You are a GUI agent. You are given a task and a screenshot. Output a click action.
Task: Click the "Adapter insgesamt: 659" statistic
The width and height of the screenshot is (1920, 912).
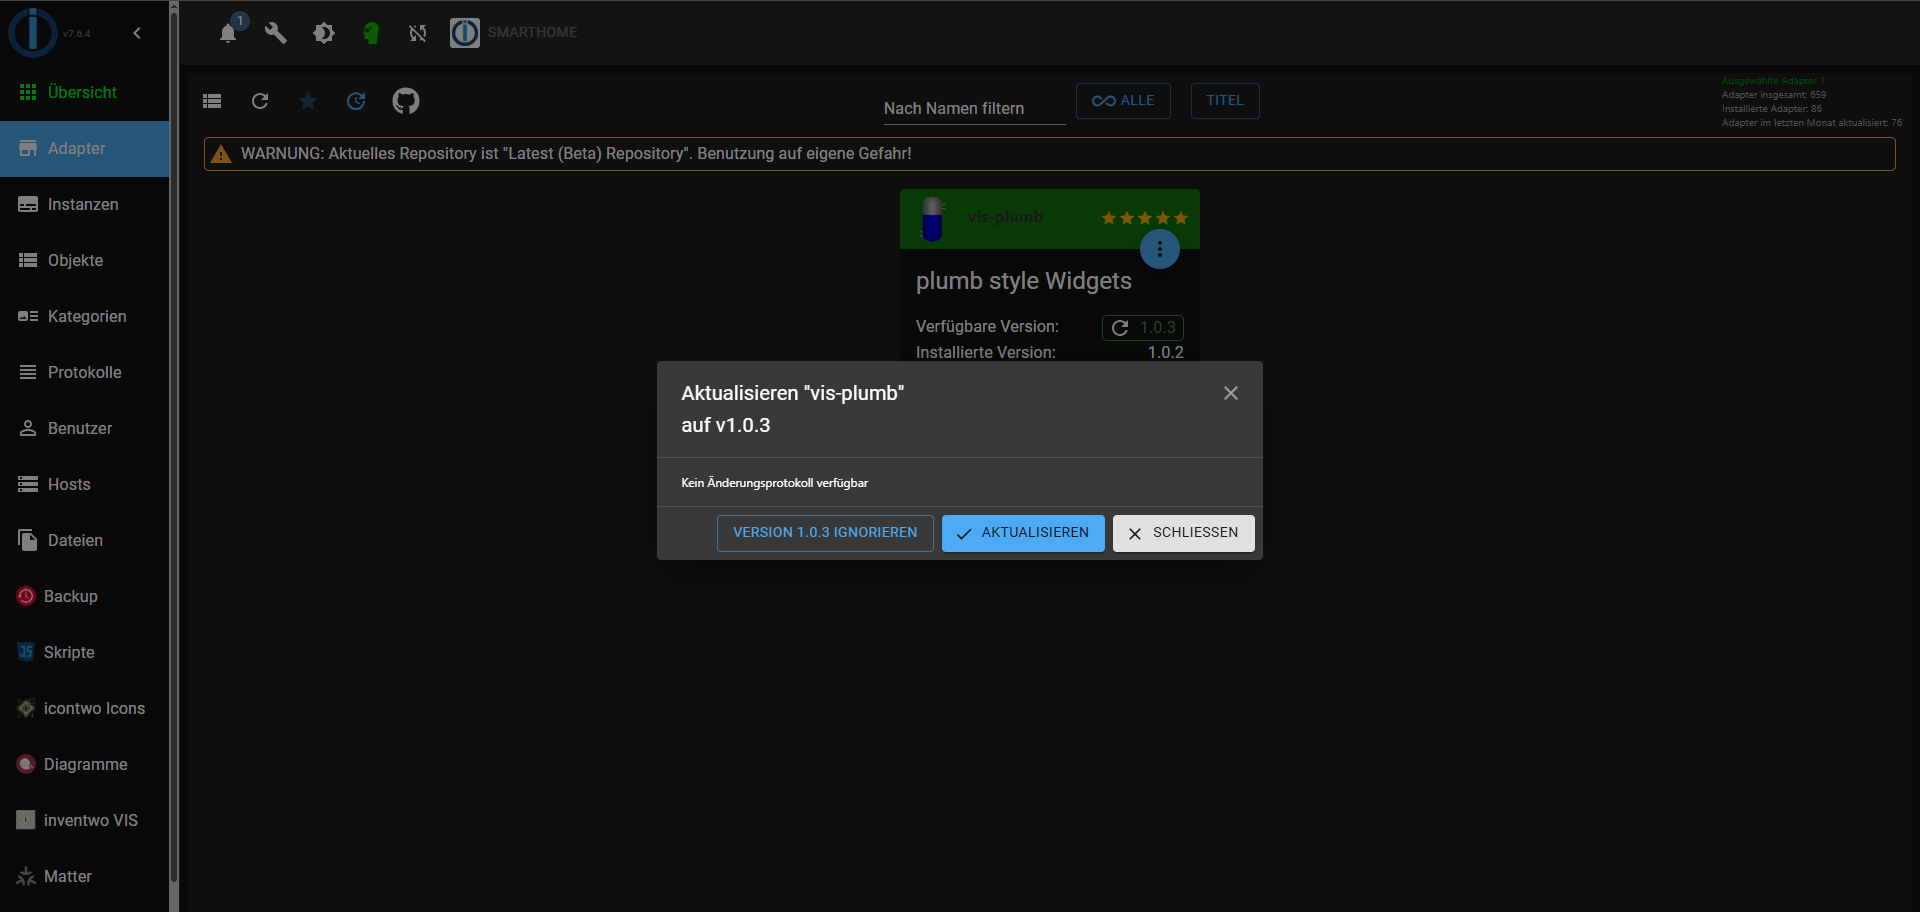1774,95
